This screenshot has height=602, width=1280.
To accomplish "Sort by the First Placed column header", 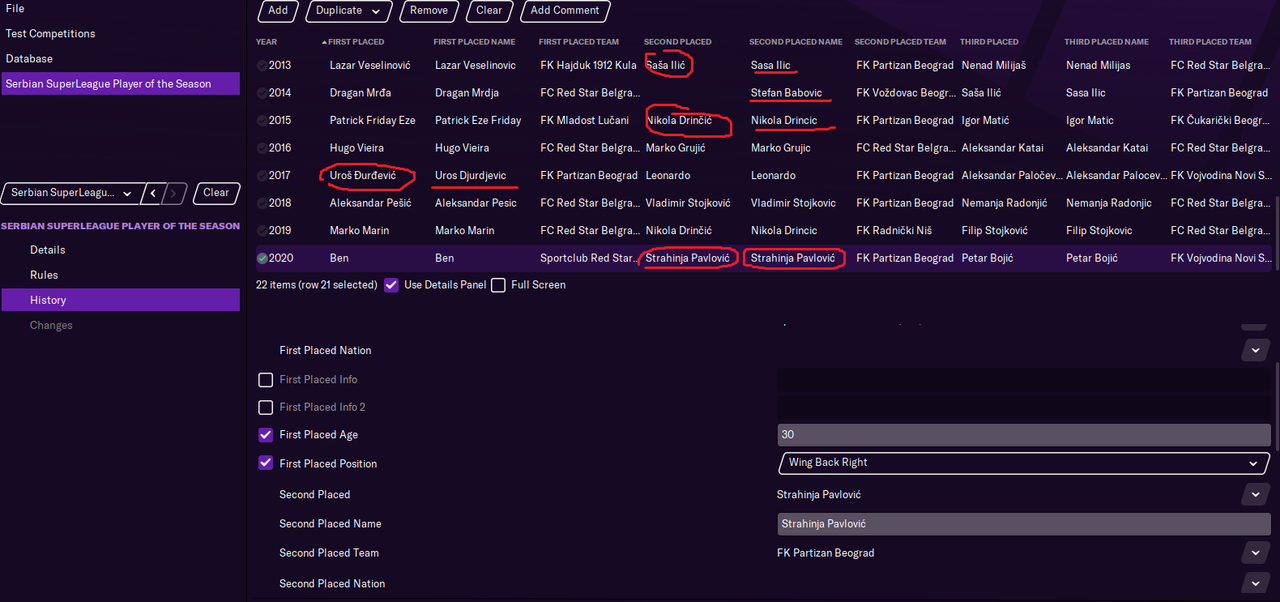I will pos(356,42).
